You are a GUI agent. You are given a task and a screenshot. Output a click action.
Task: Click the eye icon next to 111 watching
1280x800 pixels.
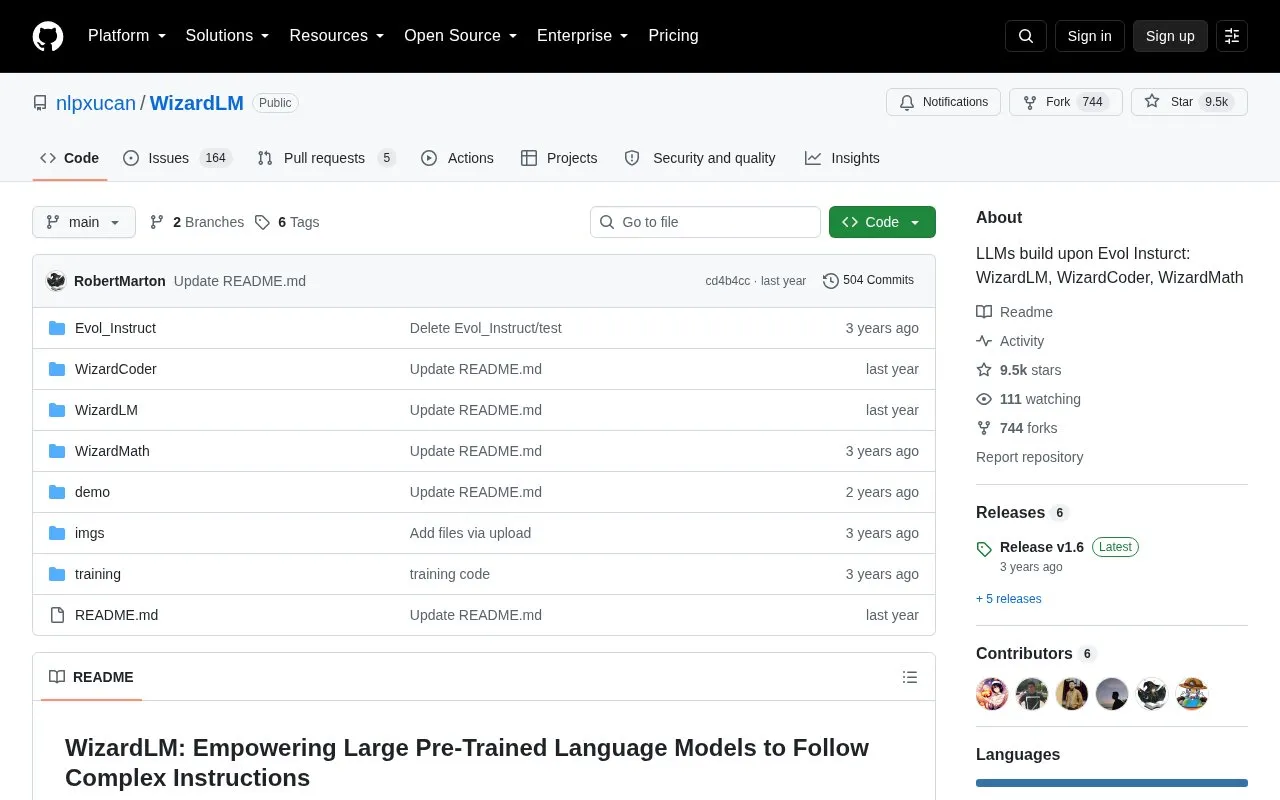pyautogui.click(x=984, y=399)
